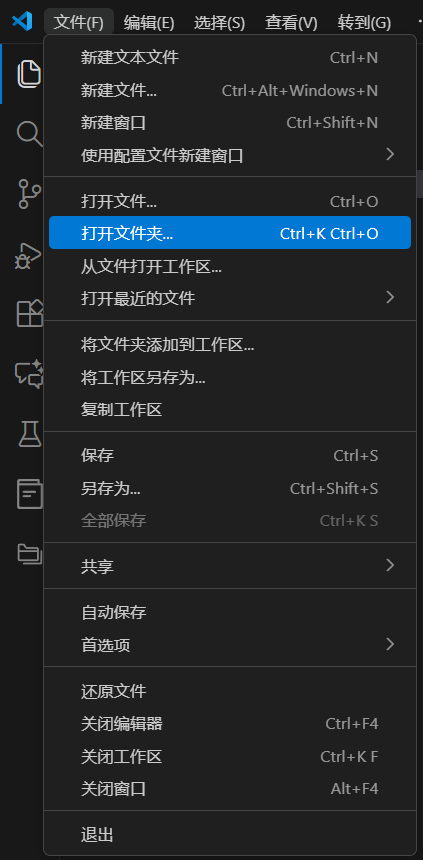Open the 编辑(E) menu

[x=149, y=22]
